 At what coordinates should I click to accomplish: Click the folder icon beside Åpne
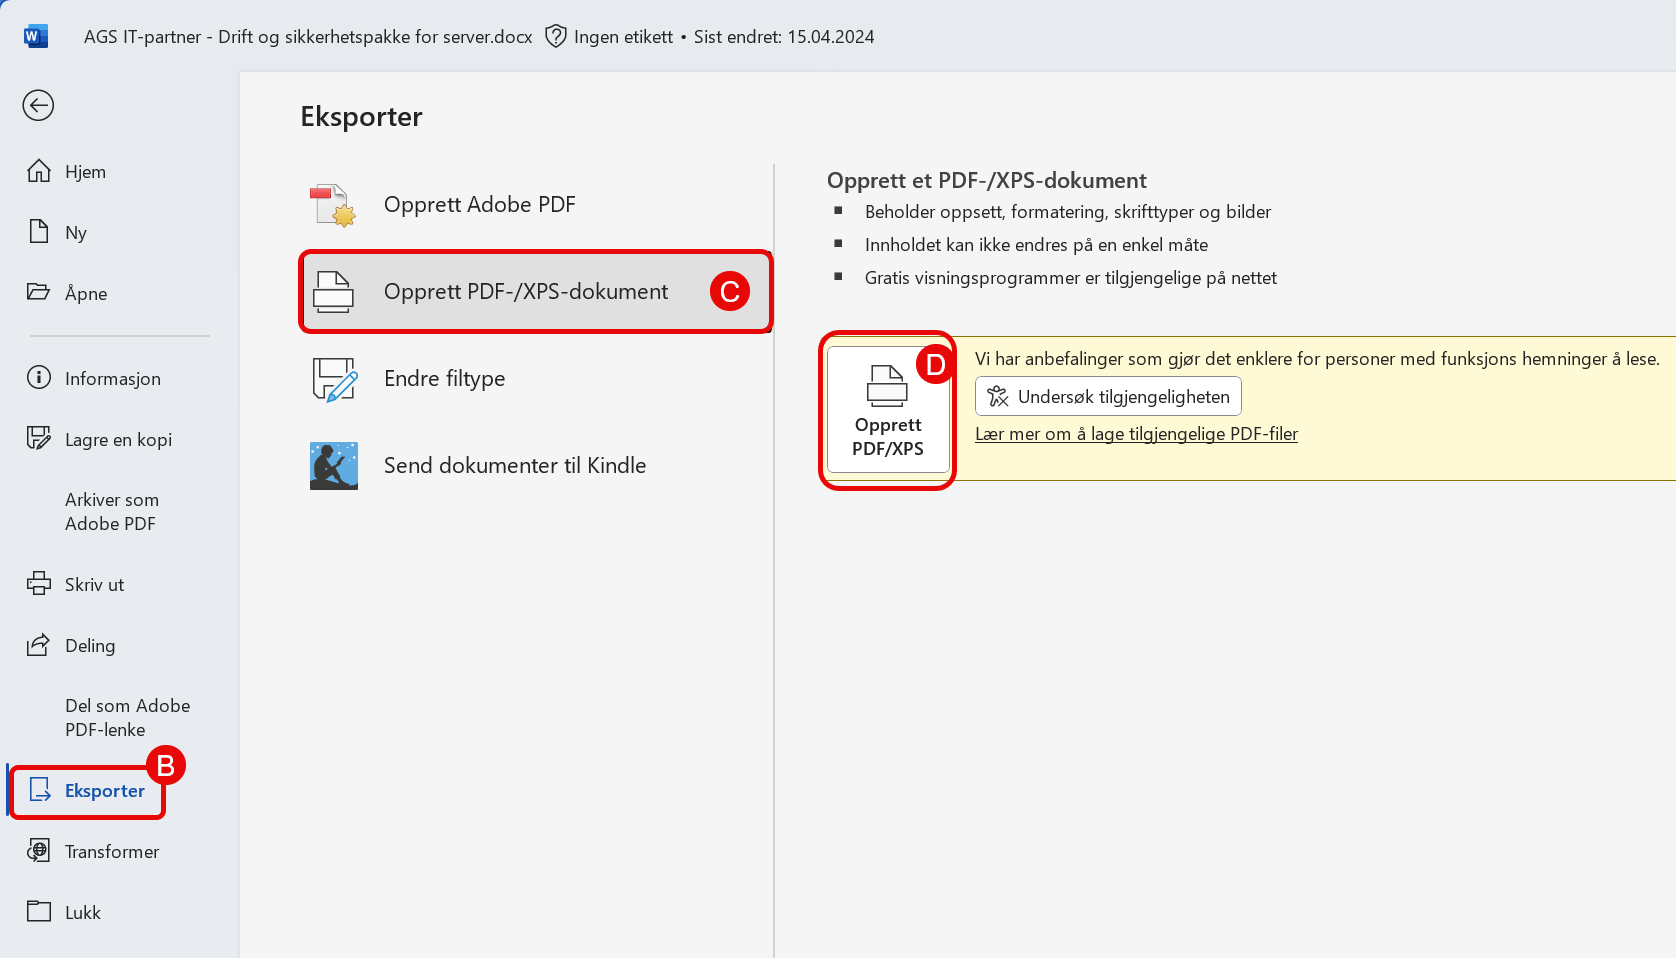pos(38,292)
